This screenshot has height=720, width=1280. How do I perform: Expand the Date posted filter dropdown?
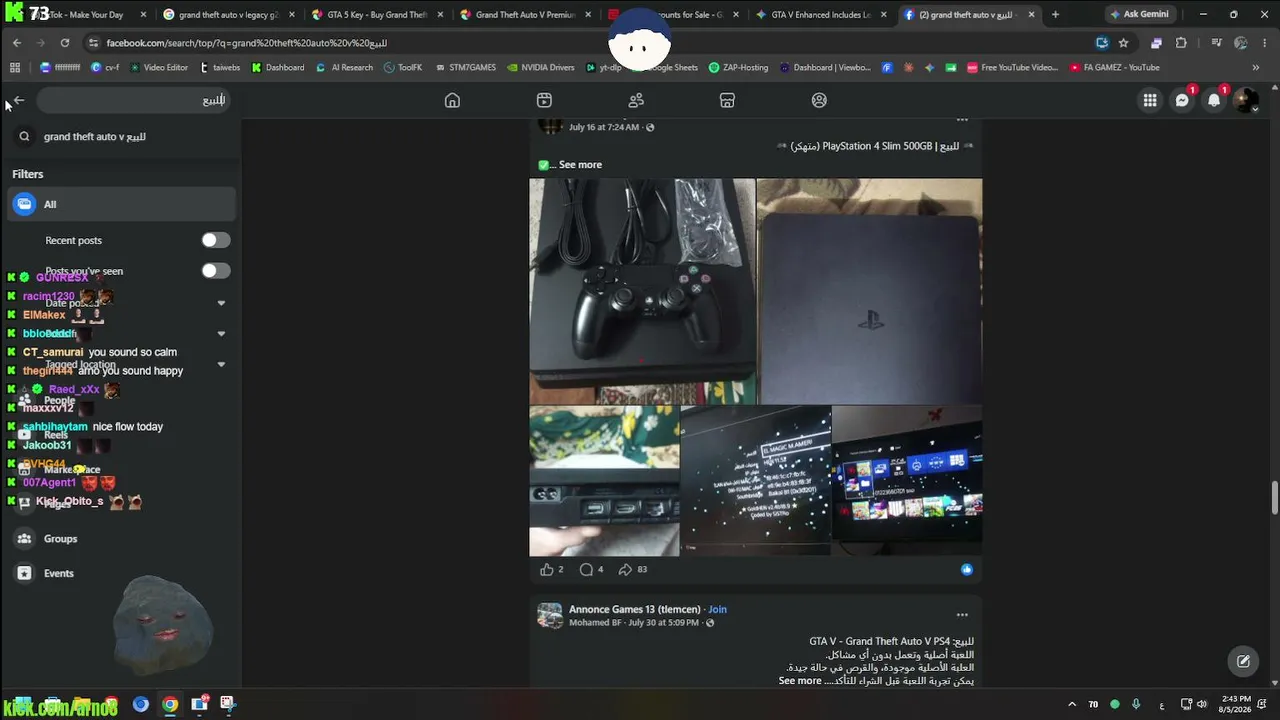[x=221, y=303]
